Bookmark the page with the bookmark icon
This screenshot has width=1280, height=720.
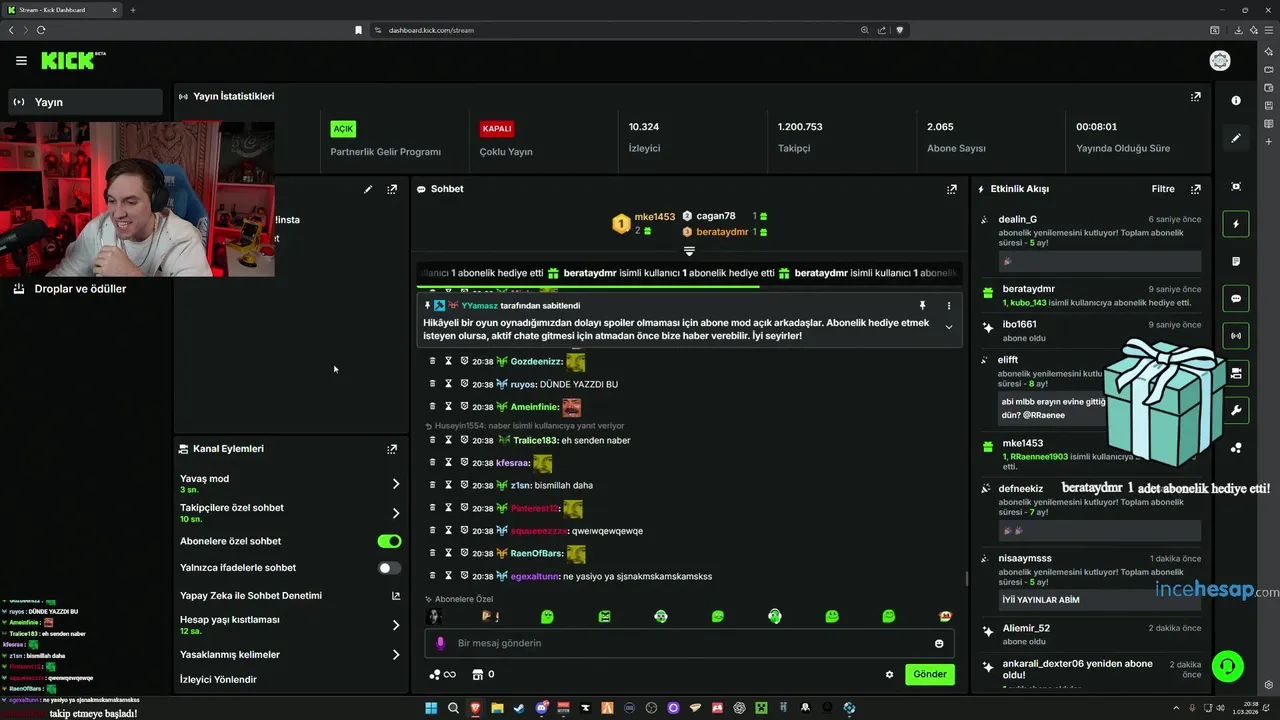pos(358,30)
